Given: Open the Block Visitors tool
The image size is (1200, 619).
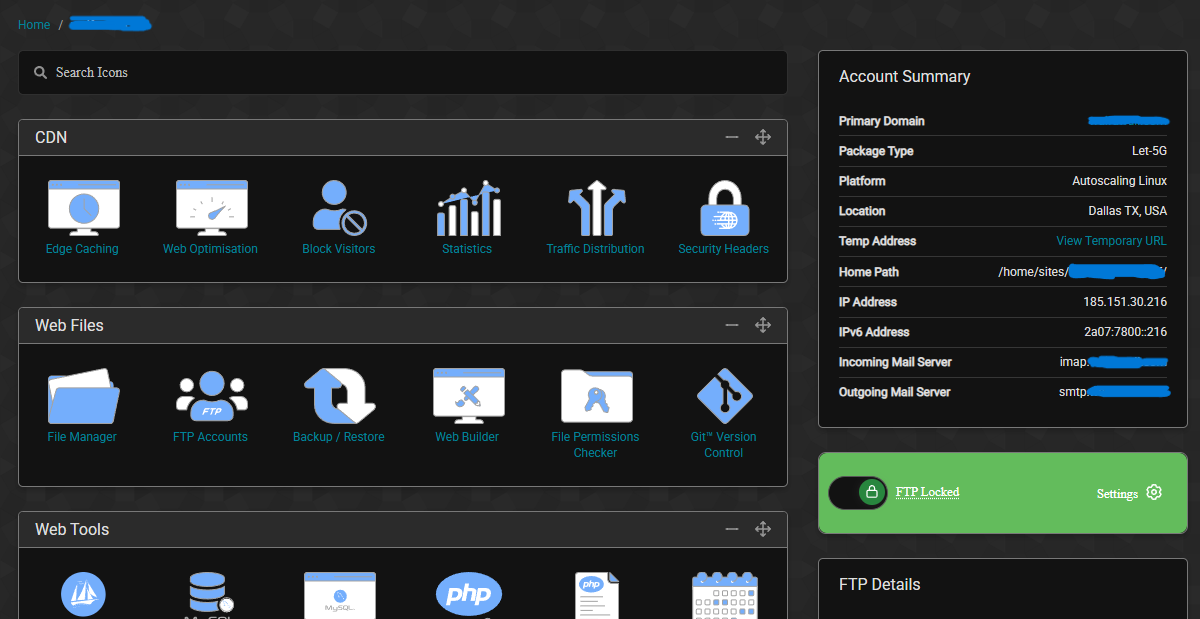Looking at the screenshot, I should 339,217.
